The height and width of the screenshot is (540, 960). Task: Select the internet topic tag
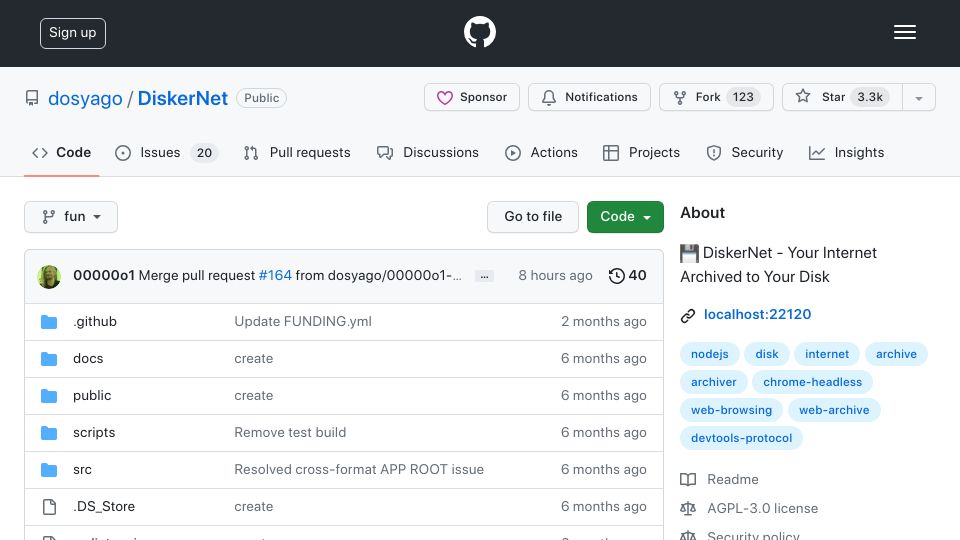coord(827,354)
